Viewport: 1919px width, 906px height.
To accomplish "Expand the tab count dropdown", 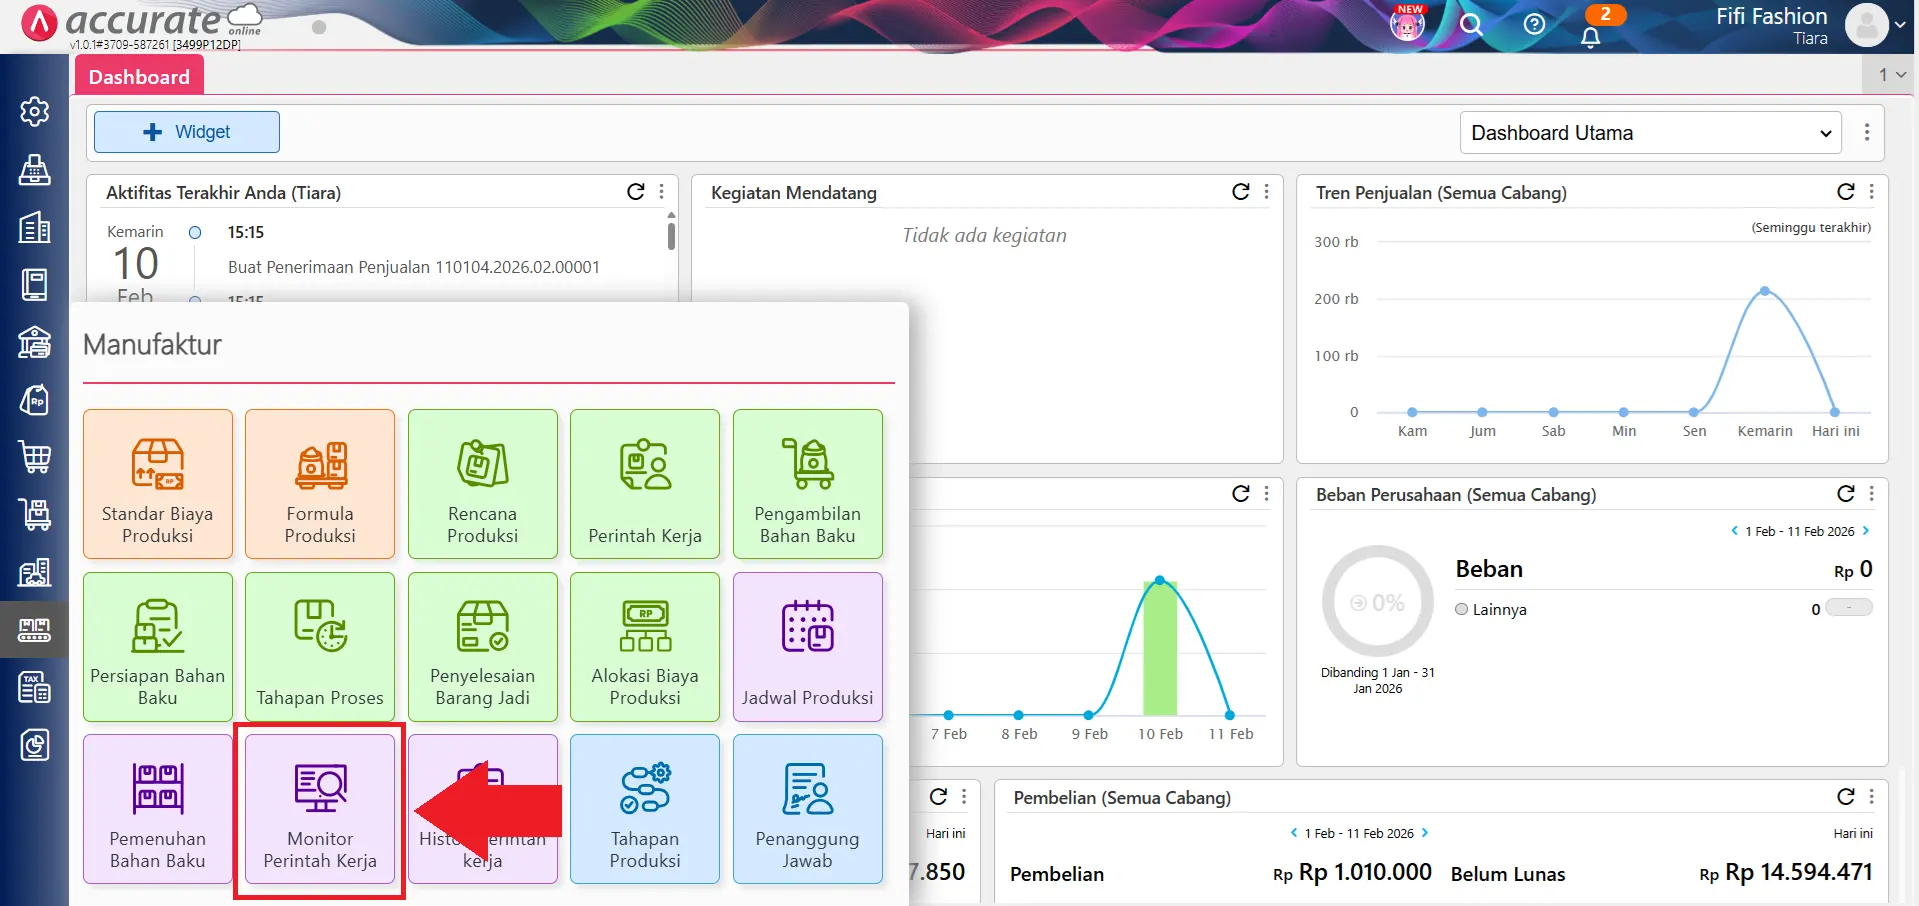I will pyautogui.click(x=1891, y=75).
